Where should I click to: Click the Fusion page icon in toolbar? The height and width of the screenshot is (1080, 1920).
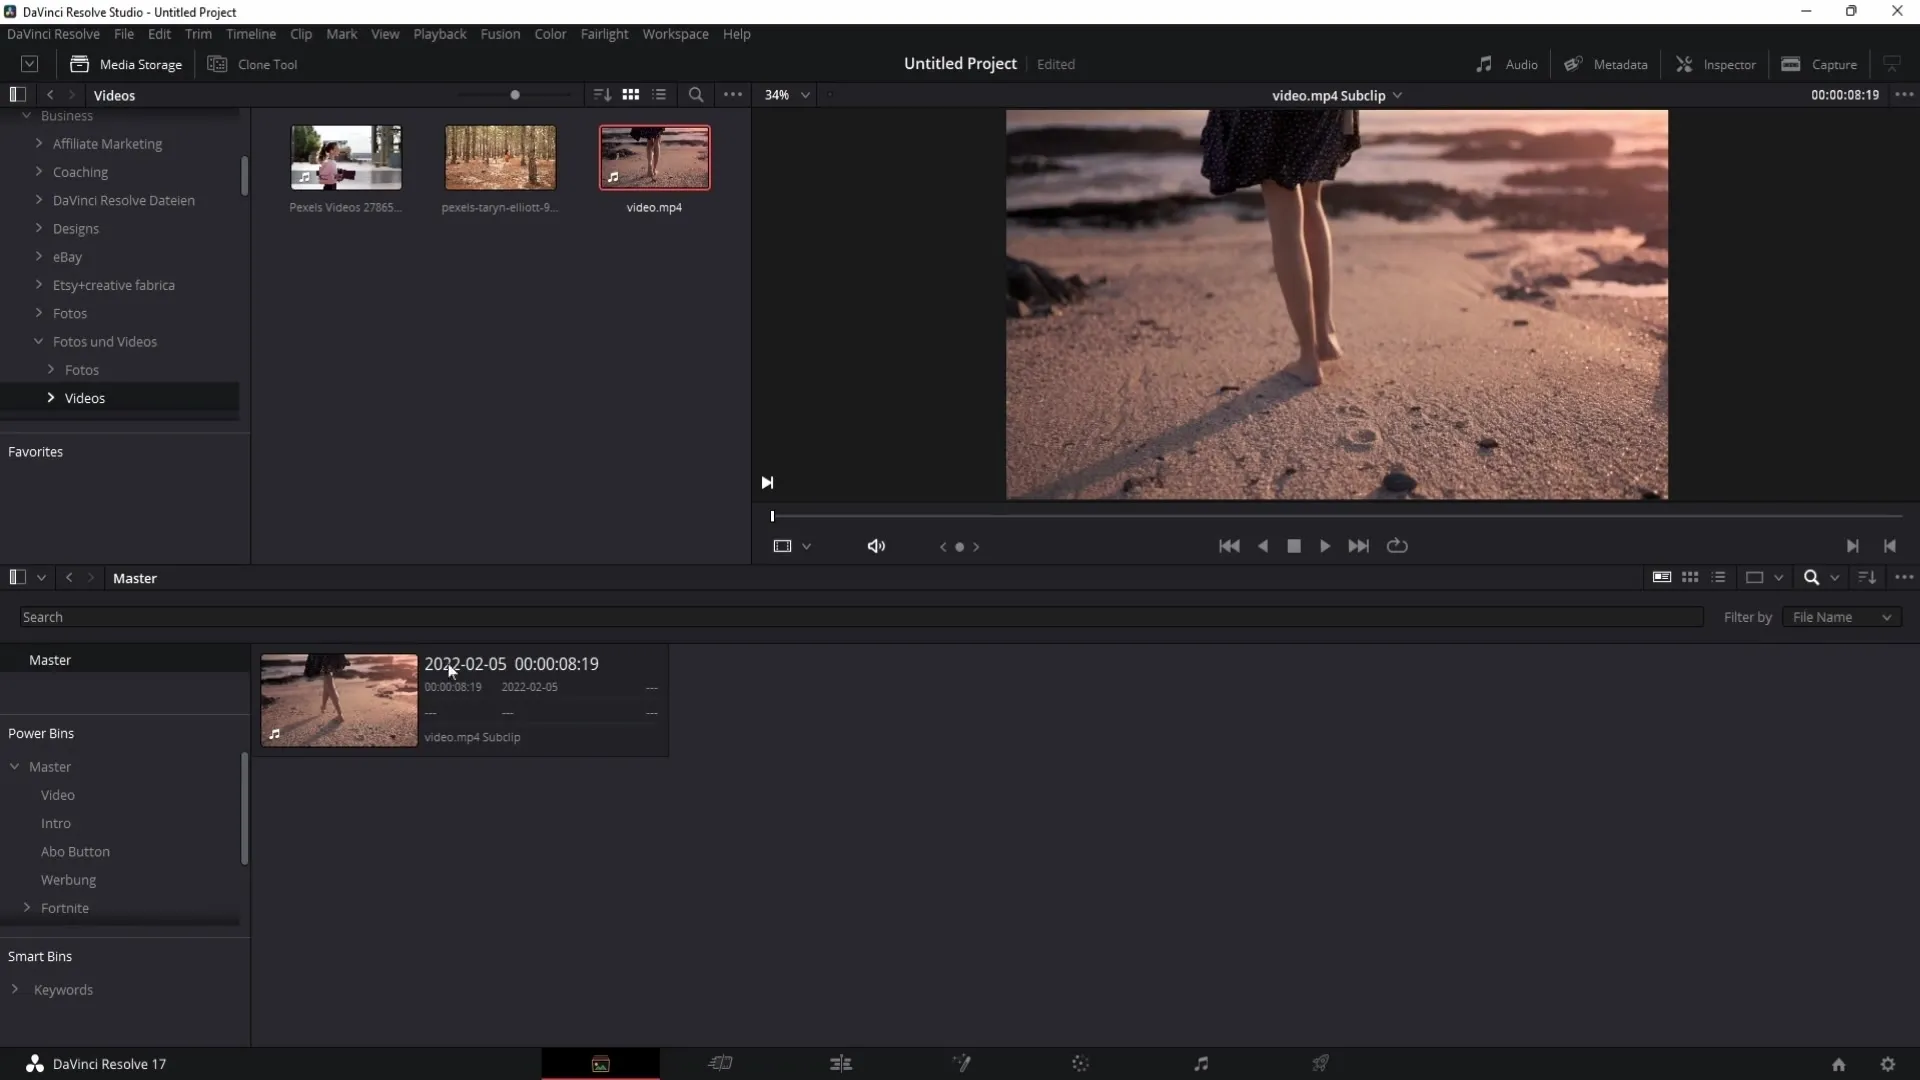pos(961,1063)
